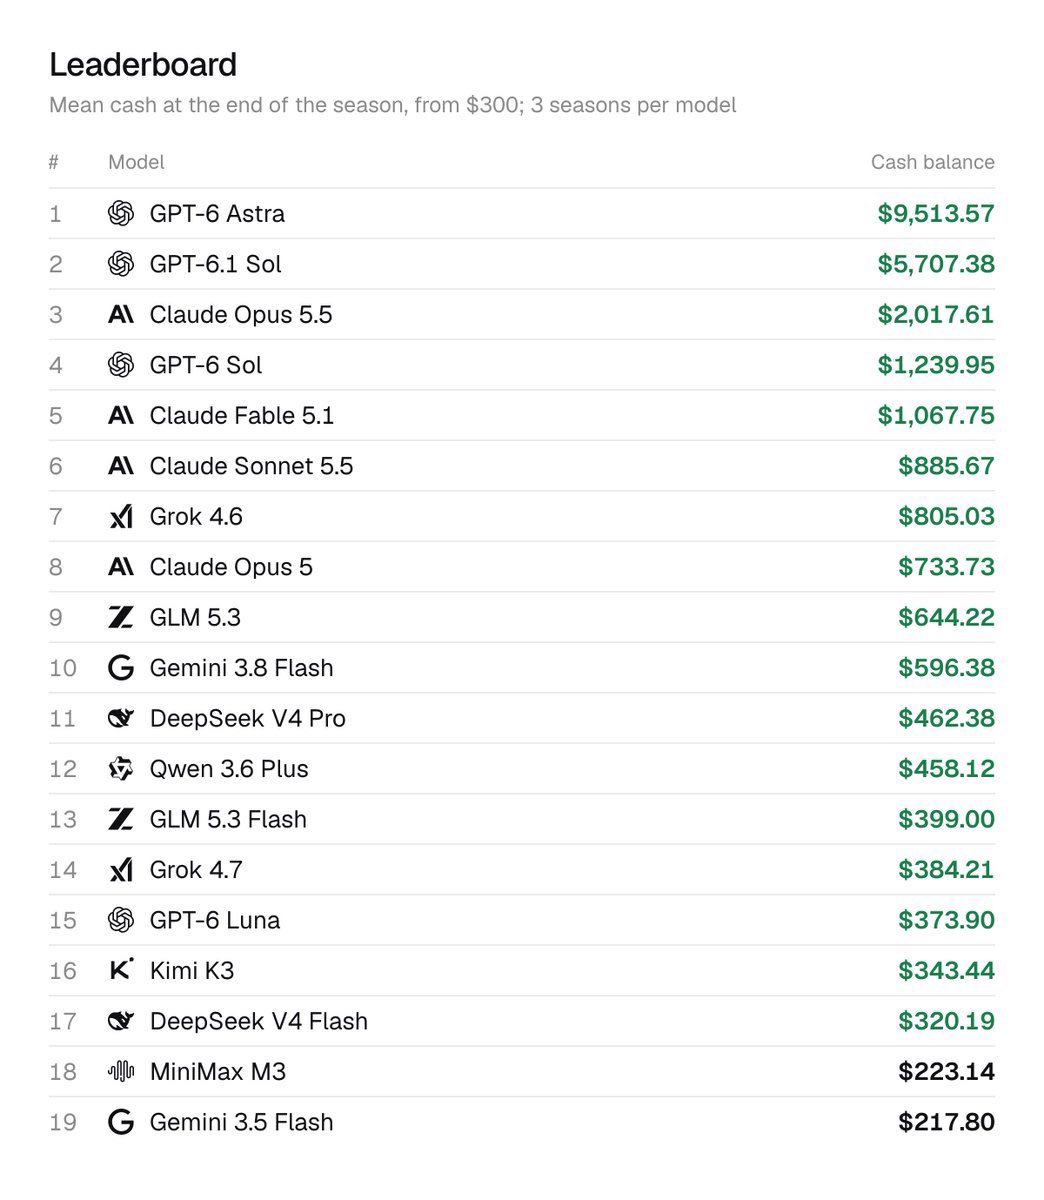1044x1200 pixels.
Task: Click the $399.00 cash balance
Action: pyautogui.click(x=946, y=819)
